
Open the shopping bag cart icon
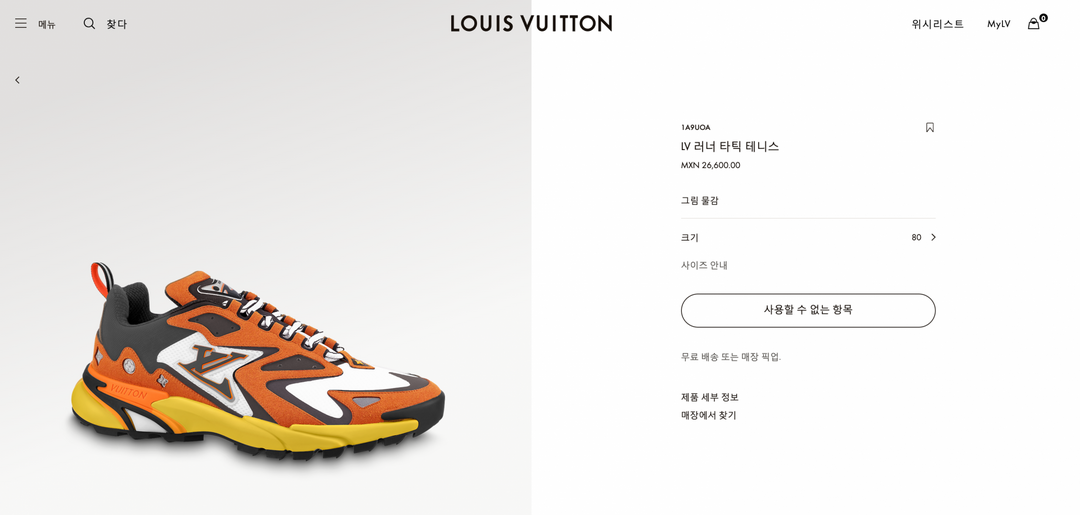(x=1033, y=24)
